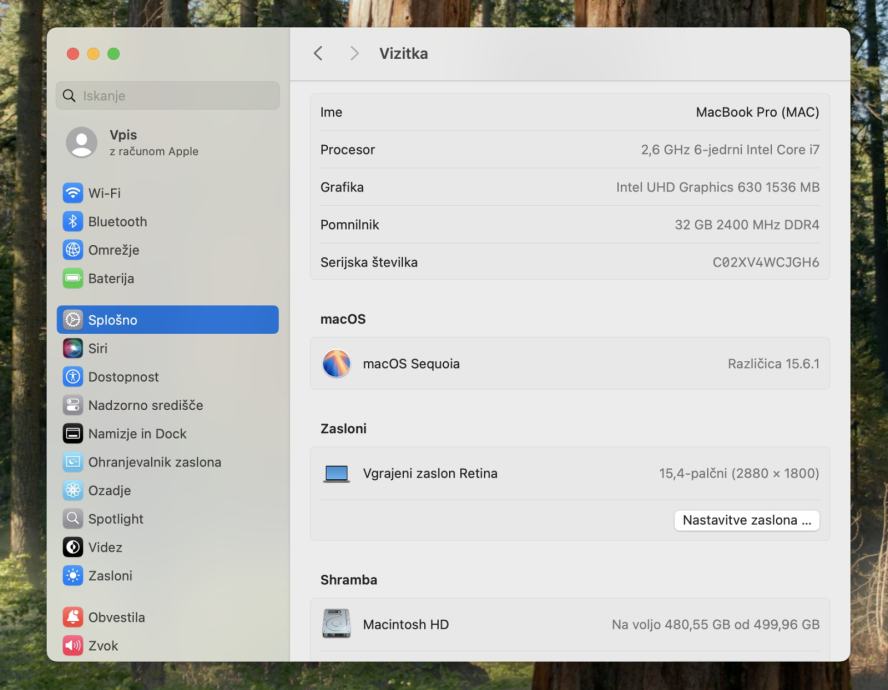Select Zvok sound settings
The image size is (888, 690).
click(103, 646)
